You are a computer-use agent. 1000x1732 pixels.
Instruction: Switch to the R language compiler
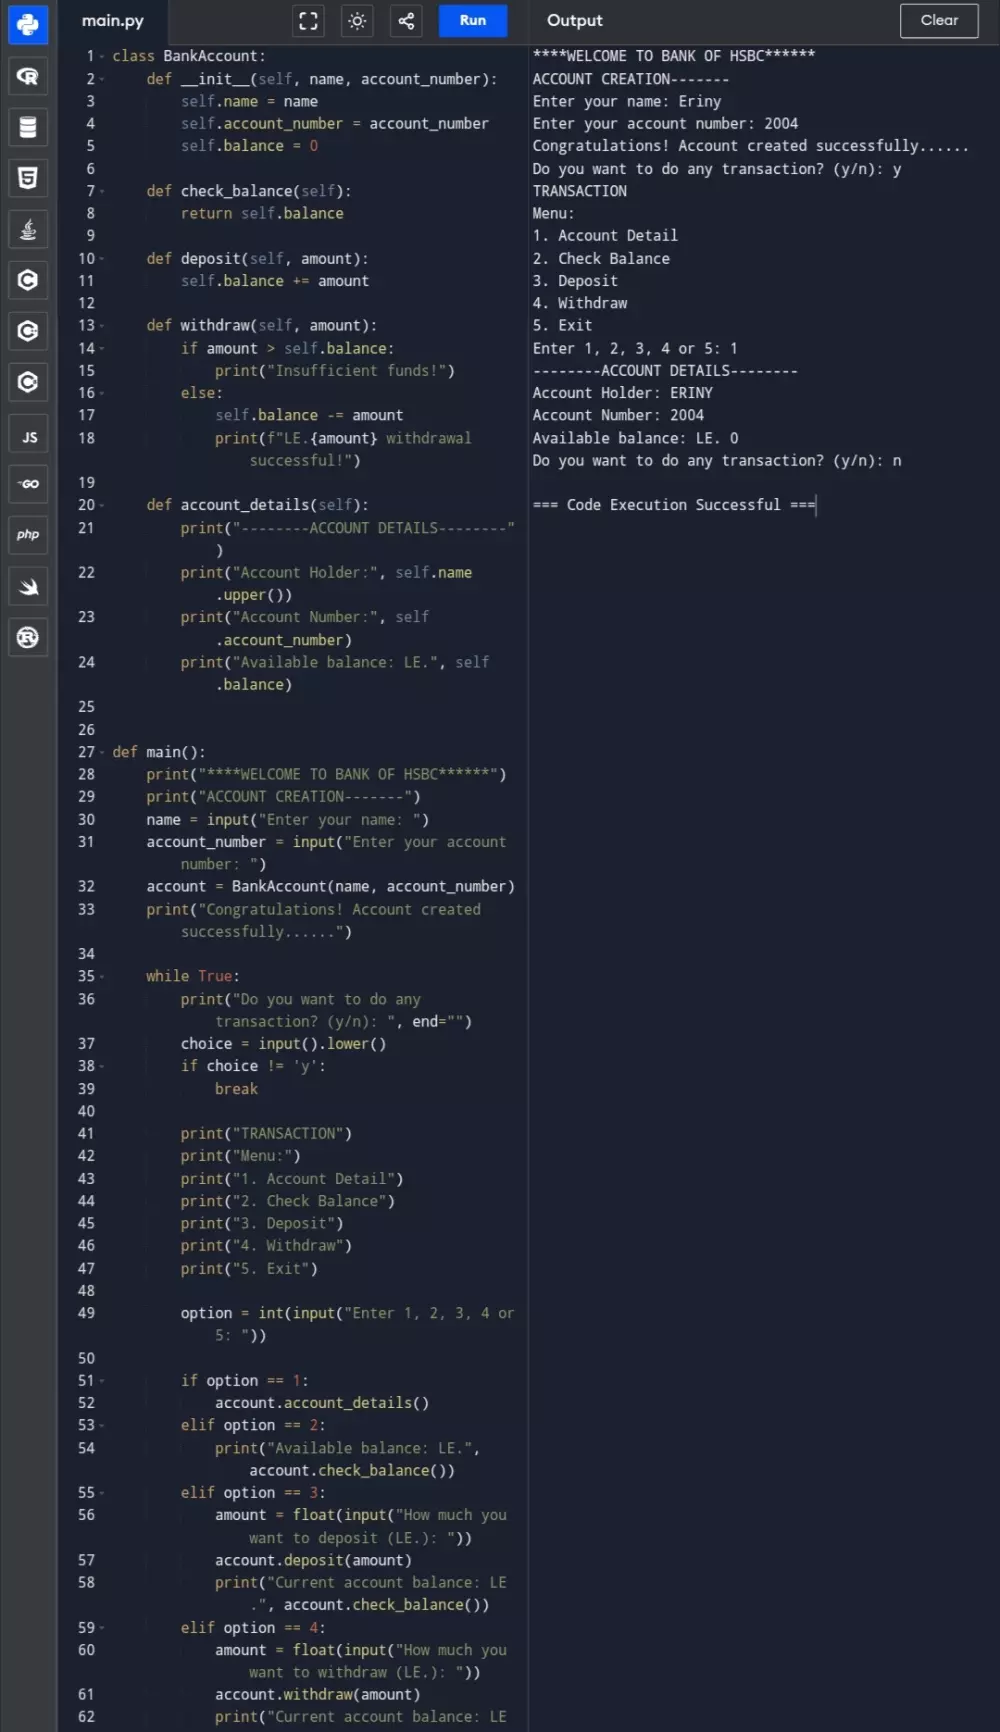tap(28, 76)
